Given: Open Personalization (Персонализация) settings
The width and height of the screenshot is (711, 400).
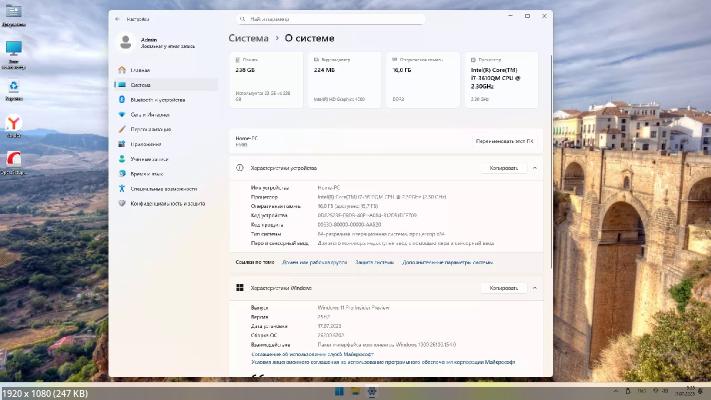Looking at the screenshot, I should [166, 129].
